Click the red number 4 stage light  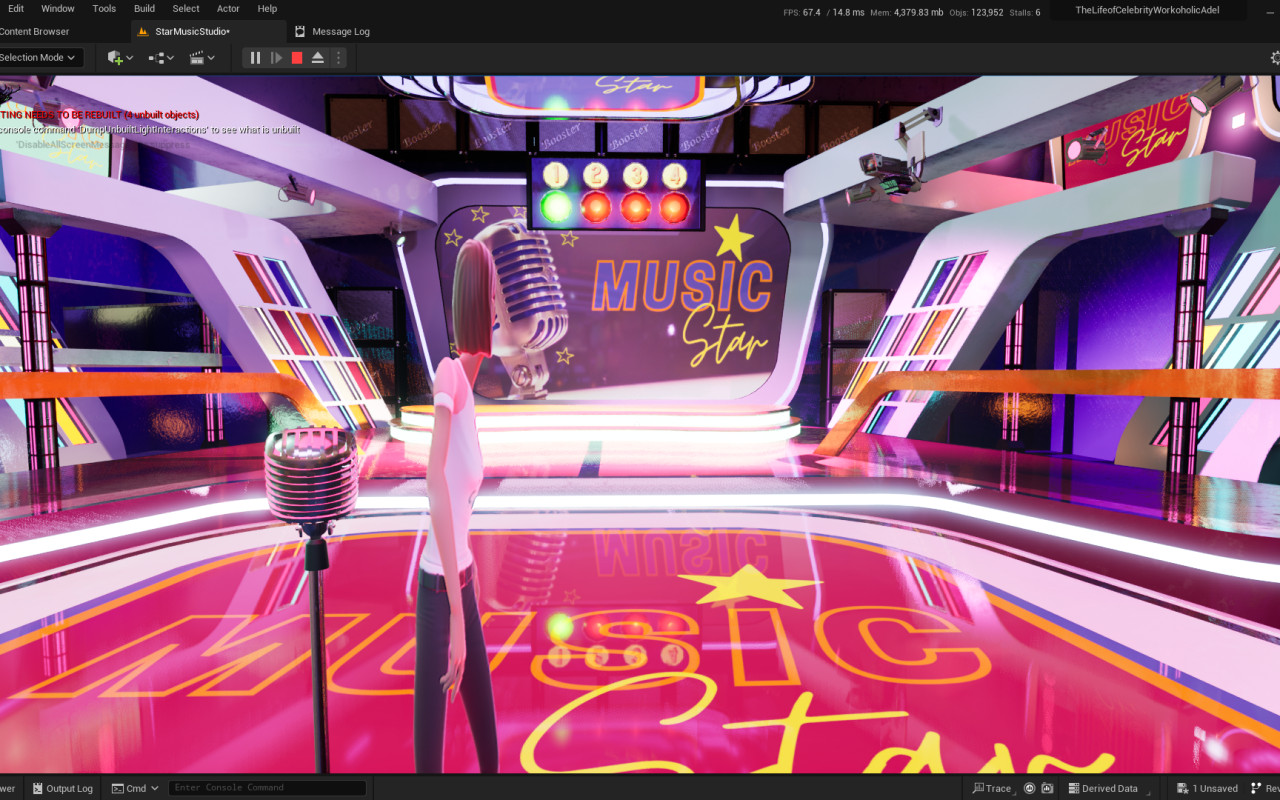coord(674,207)
